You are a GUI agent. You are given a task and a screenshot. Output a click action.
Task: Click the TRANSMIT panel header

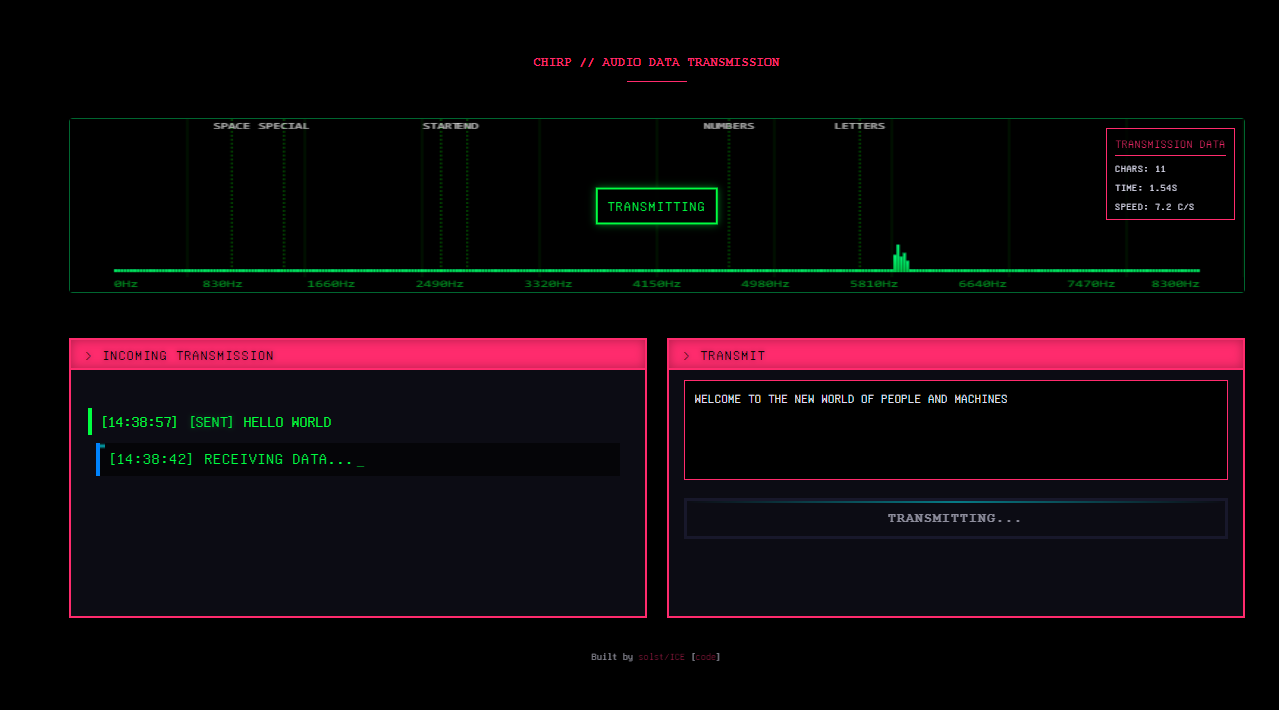(x=955, y=355)
